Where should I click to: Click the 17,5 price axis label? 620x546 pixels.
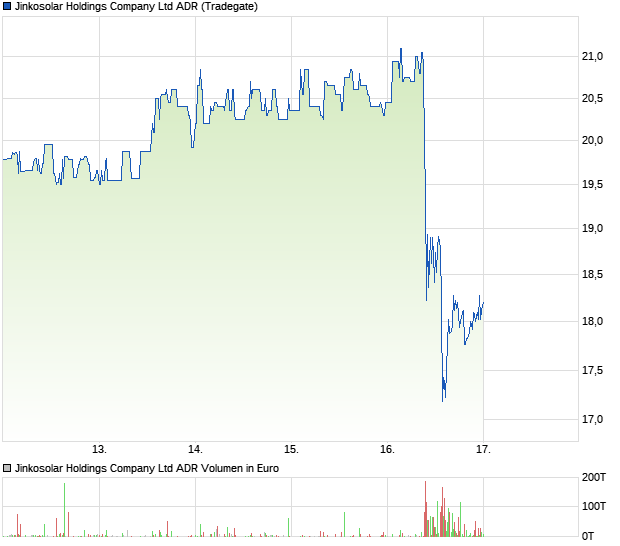tap(592, 370)
